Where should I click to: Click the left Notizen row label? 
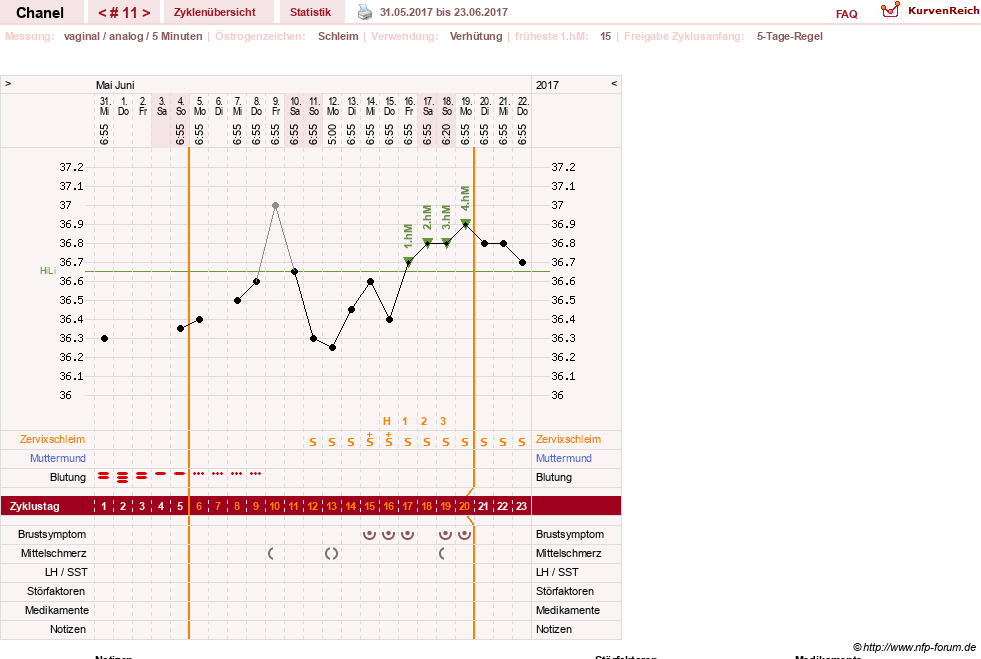point(68,629)
